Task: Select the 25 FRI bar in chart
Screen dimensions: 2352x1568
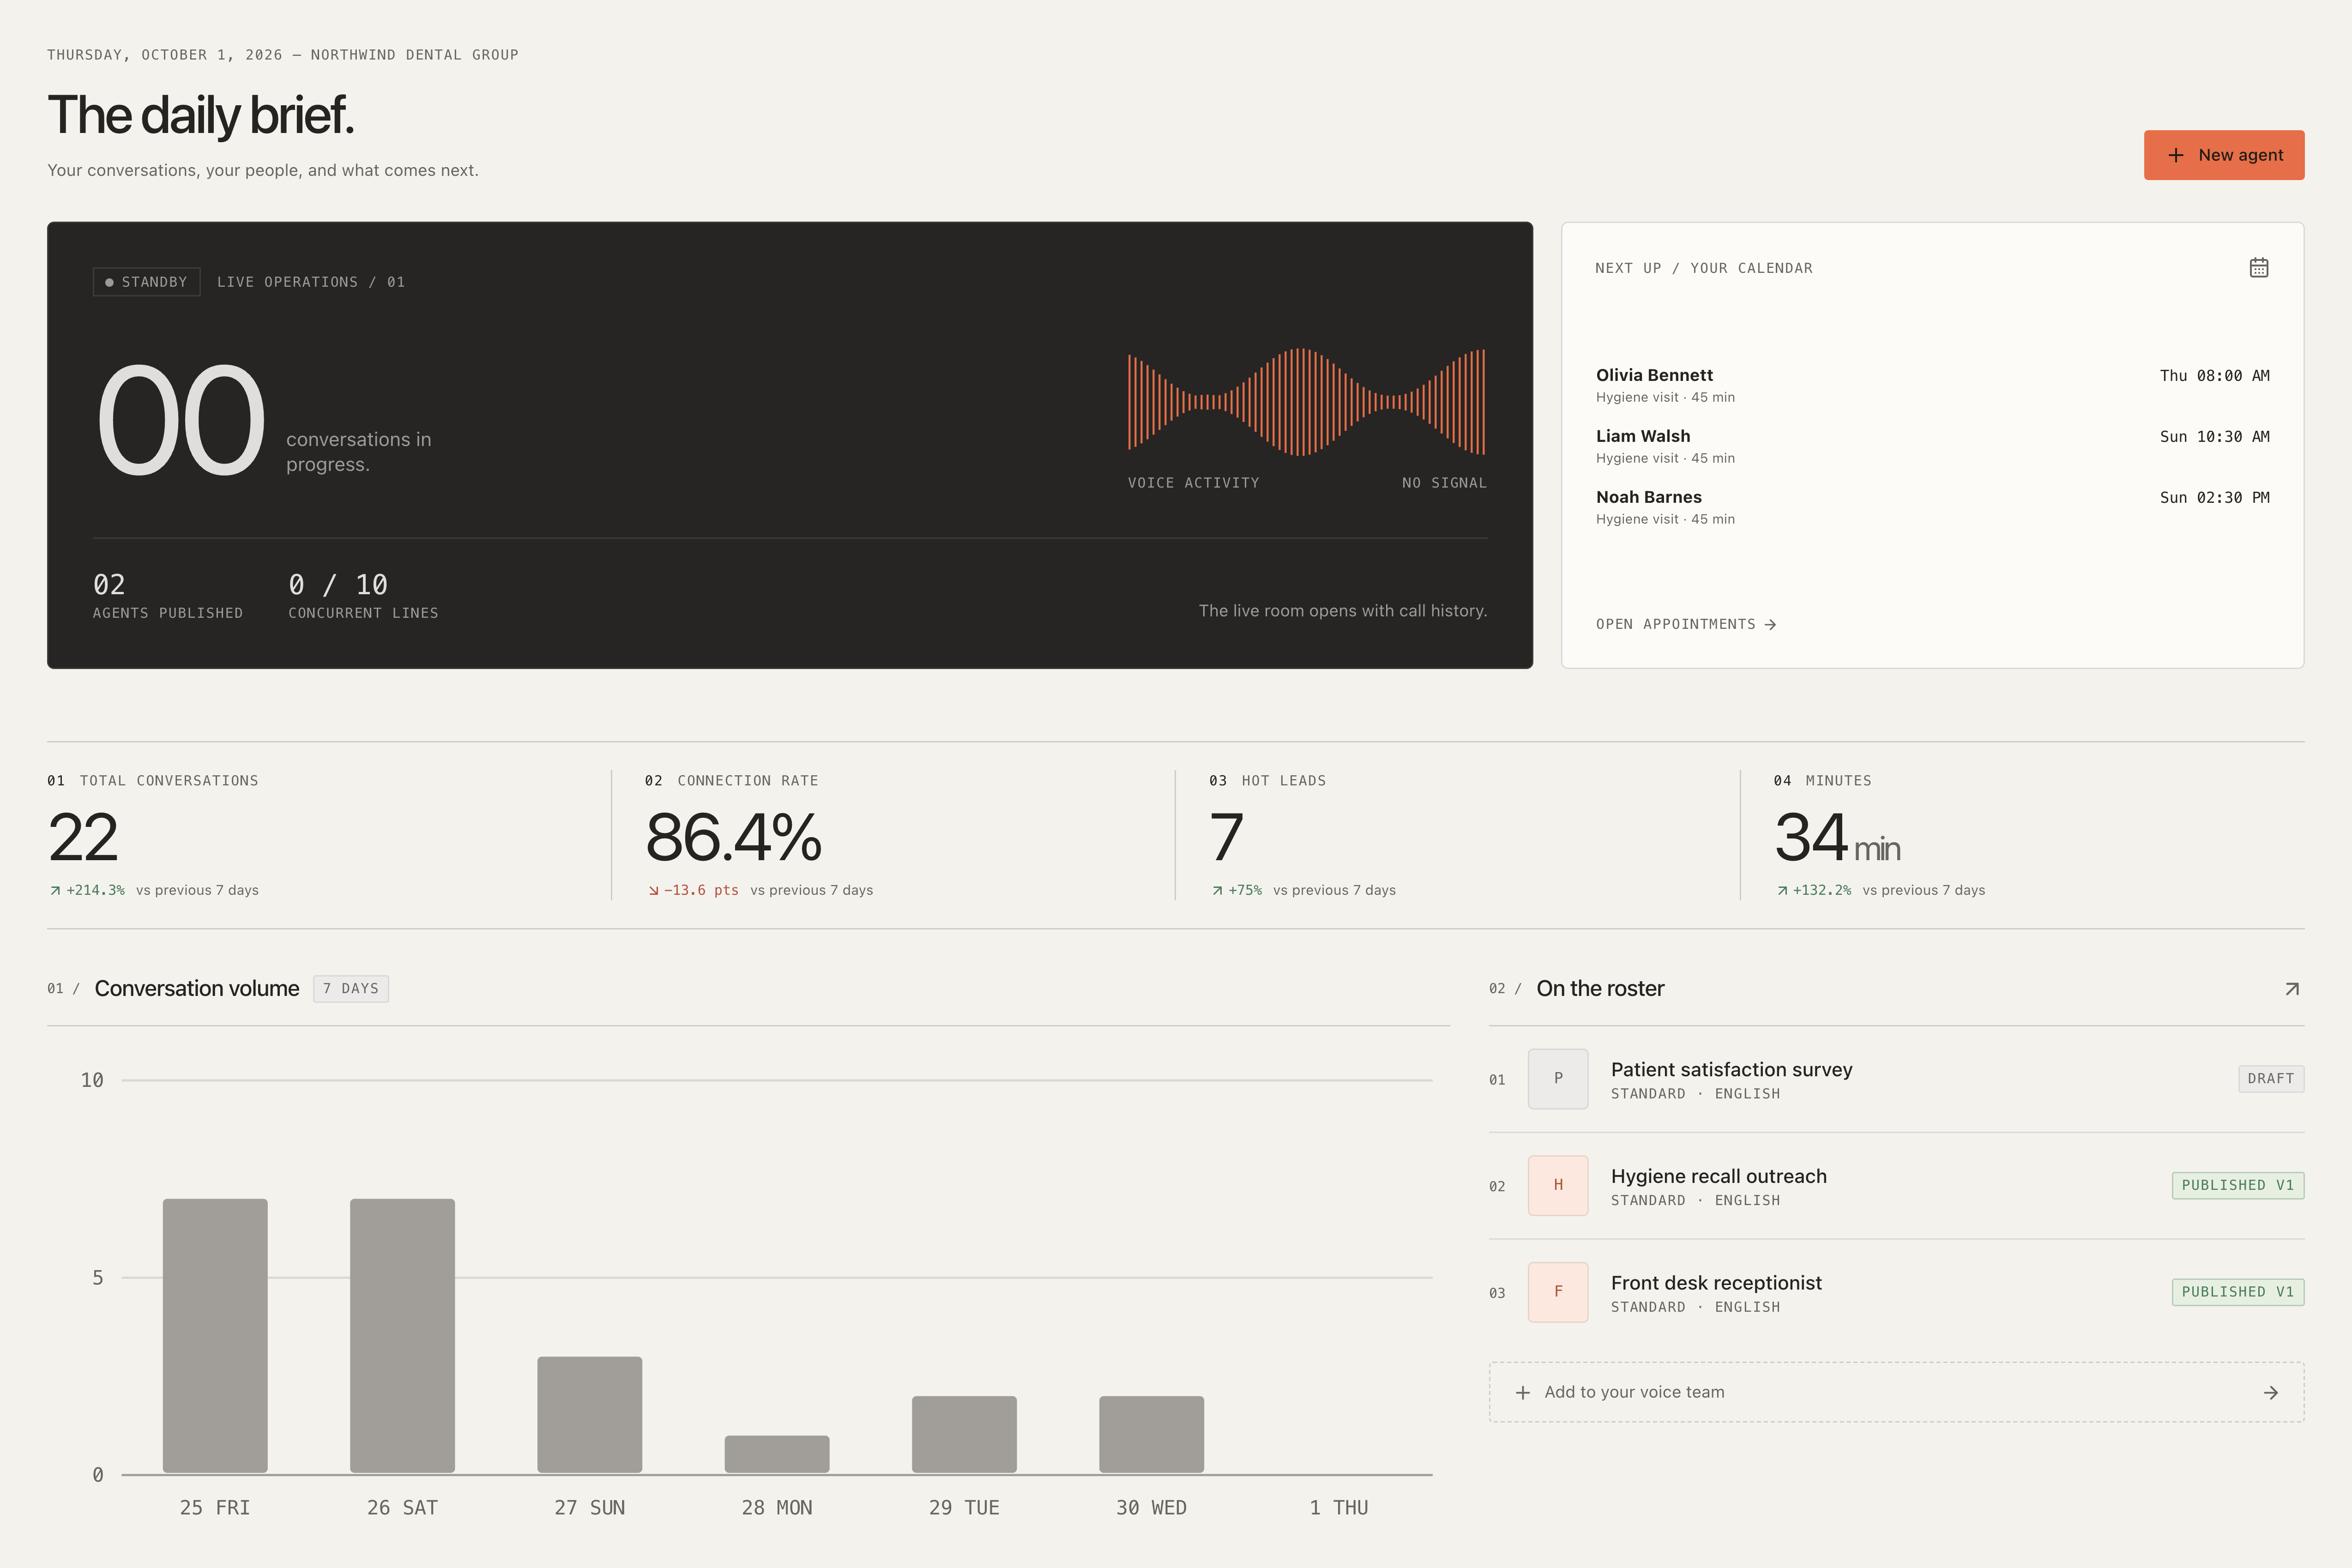Action: (215, 1336)
